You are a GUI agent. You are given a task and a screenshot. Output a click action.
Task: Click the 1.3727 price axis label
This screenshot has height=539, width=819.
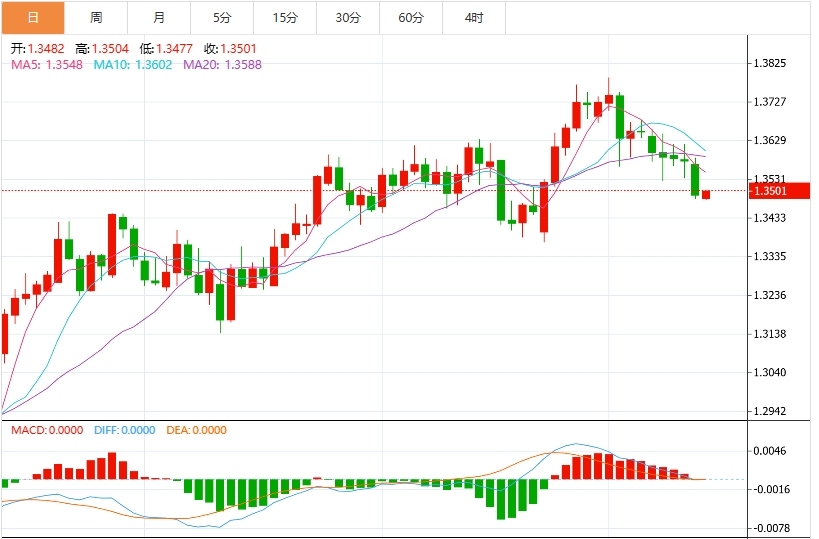[770, 102]
